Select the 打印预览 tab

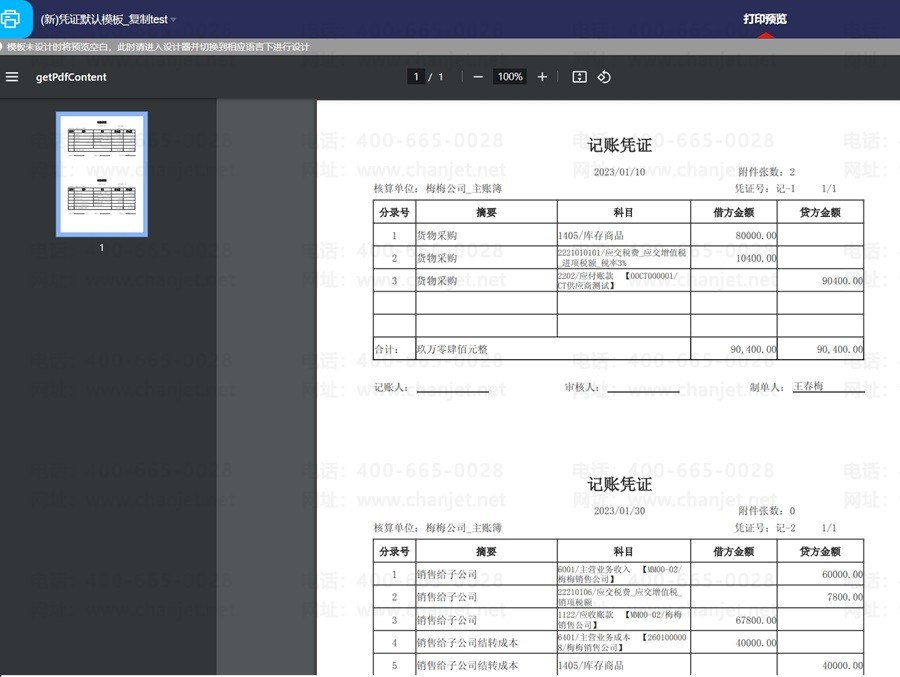pyautogui.click(x=764, y=19)
